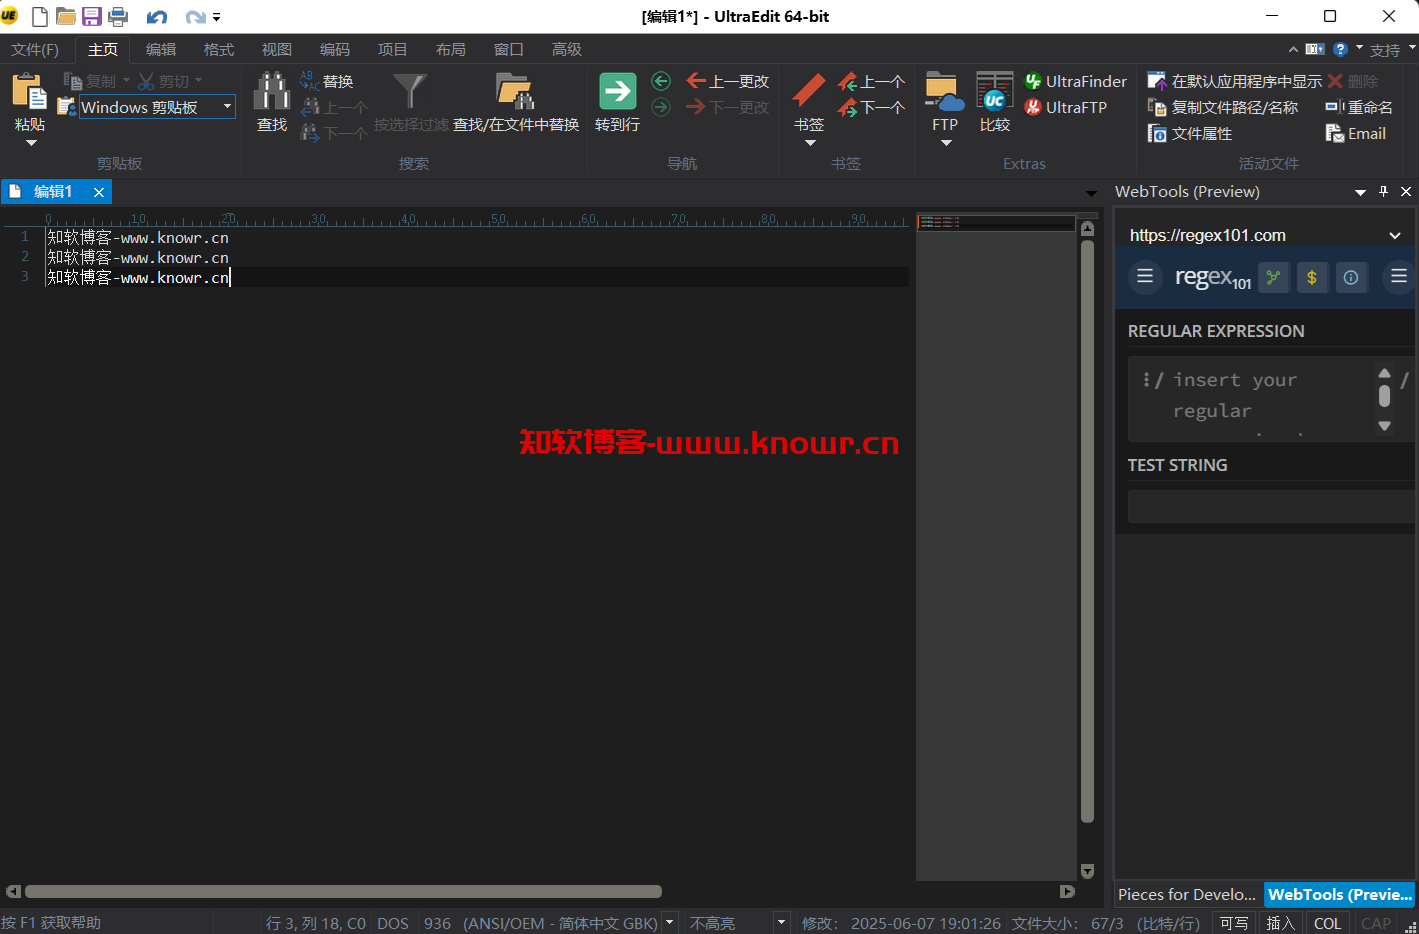
Task: Open a file with the folder icon
Action: pyautogui.click(x=66, y=16)
